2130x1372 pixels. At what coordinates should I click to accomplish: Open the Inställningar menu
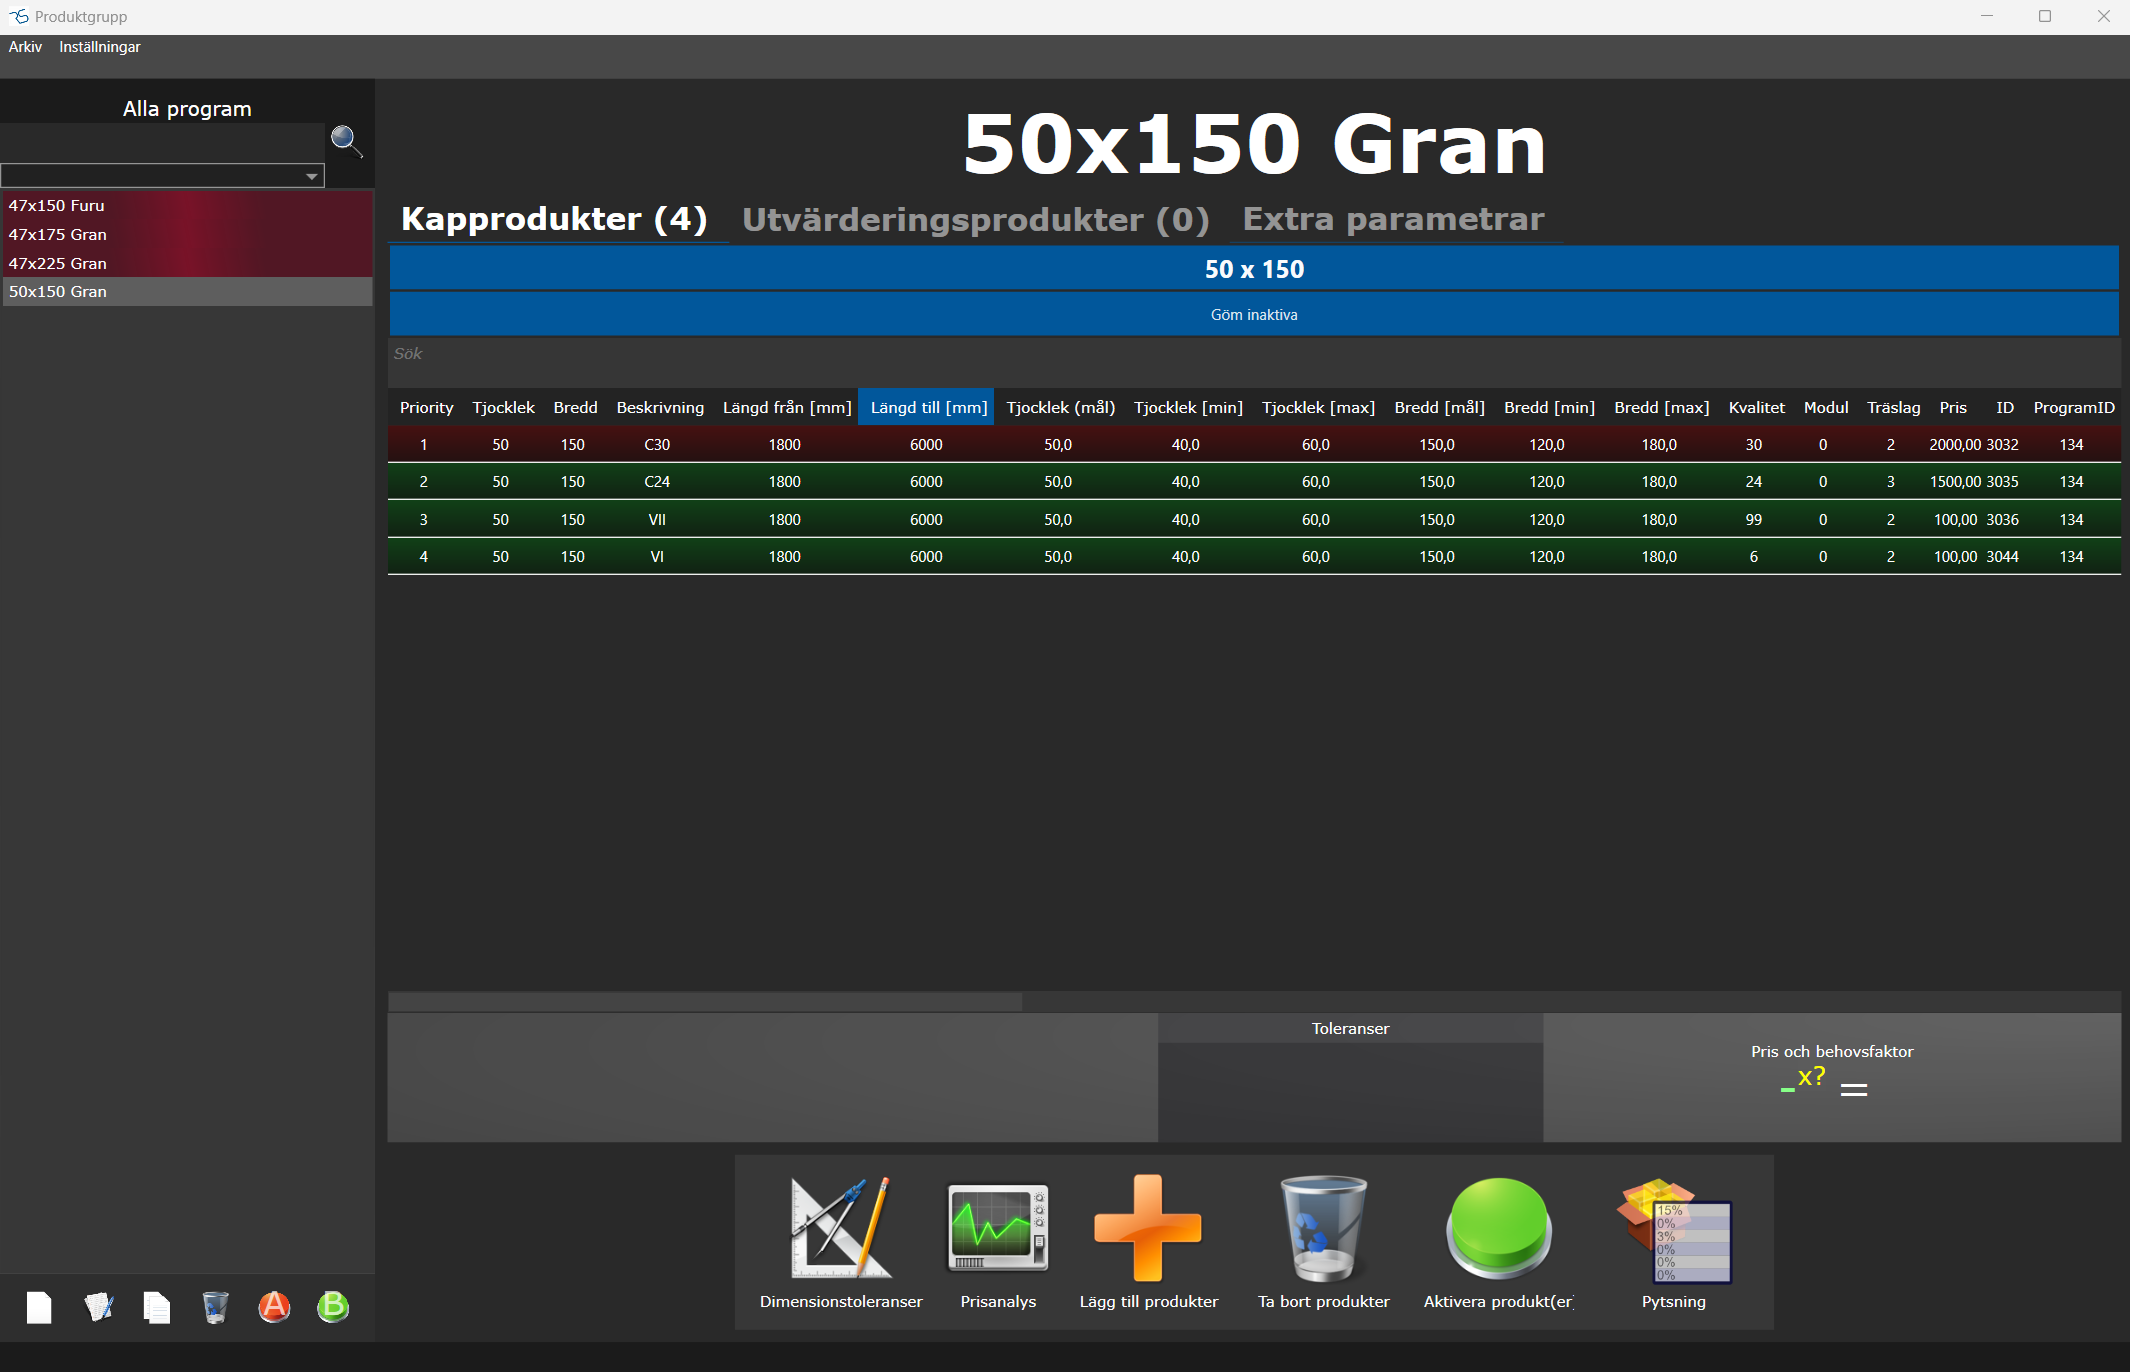point(99,47)
